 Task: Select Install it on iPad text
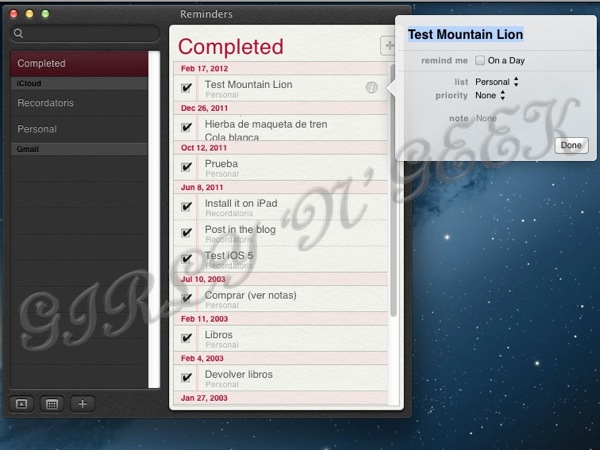(x=241, y=204)
